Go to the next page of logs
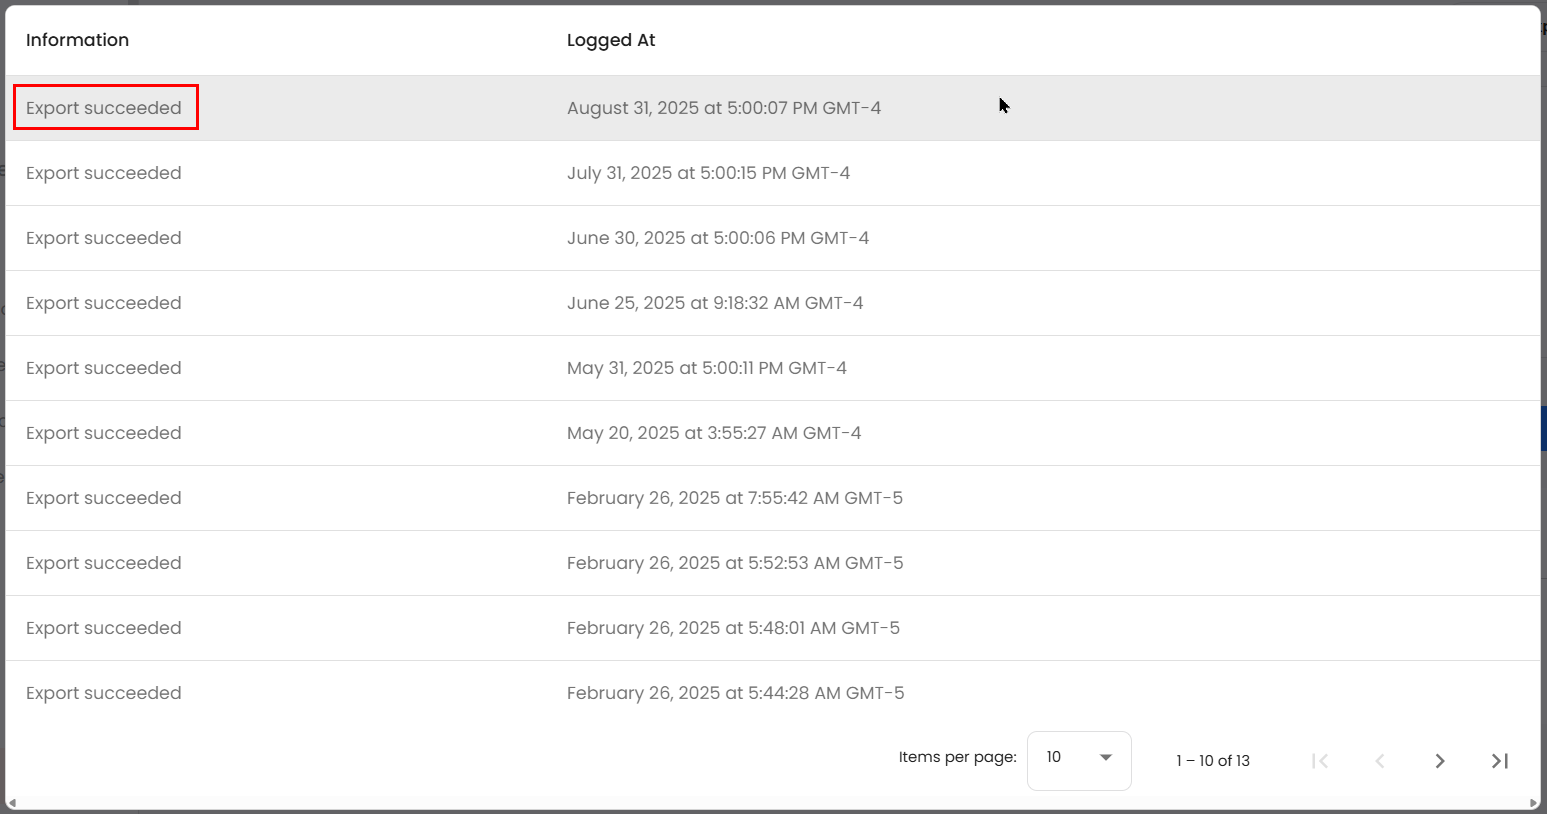 pyautogui.click(x=1439, y=761)
